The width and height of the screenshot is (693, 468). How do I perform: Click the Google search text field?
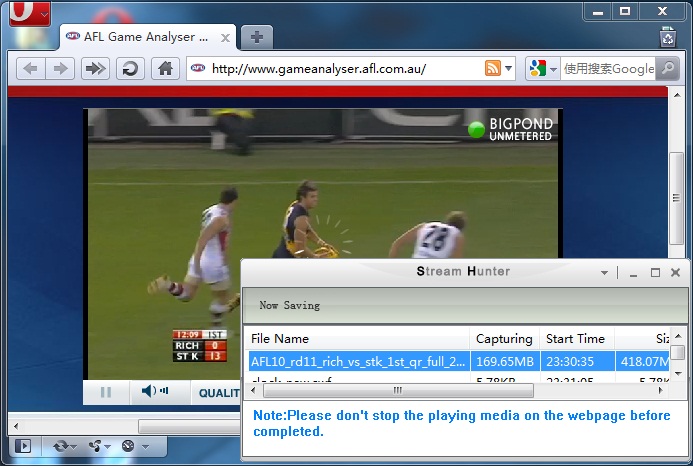pyautogui.click(x=608, y=68)
